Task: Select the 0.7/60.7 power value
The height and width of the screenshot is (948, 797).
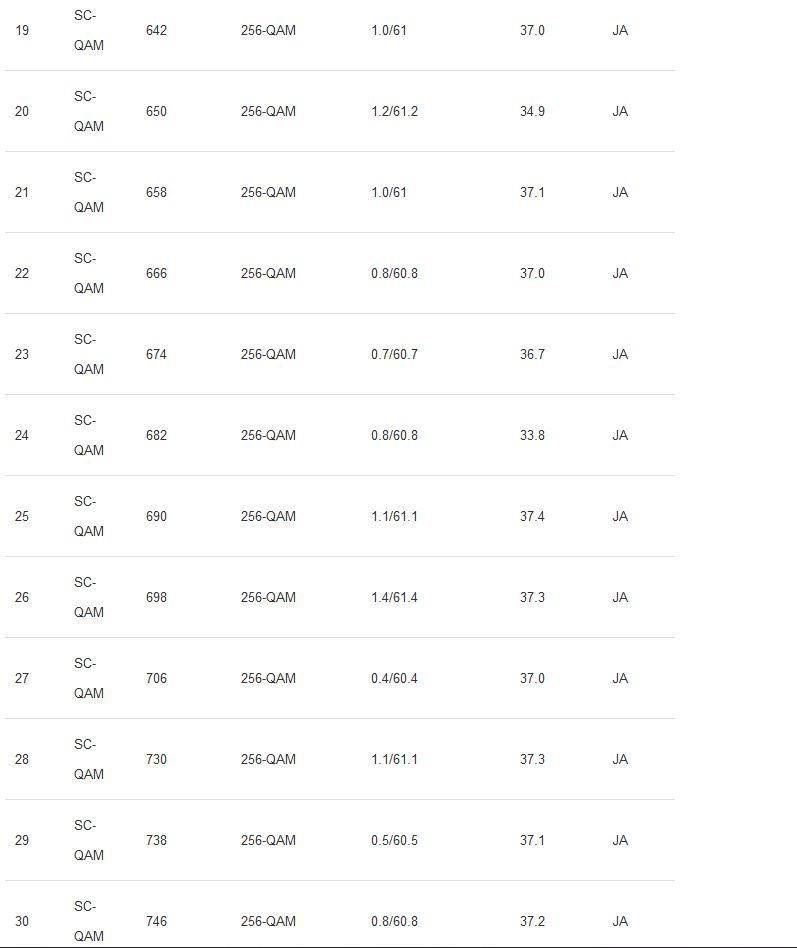Action: click(x=394, y=354)
